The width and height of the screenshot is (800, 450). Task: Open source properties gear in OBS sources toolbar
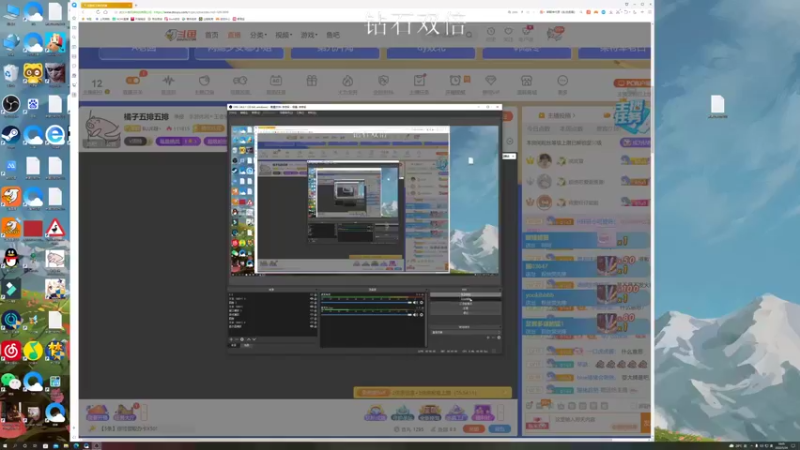[242, 339]
